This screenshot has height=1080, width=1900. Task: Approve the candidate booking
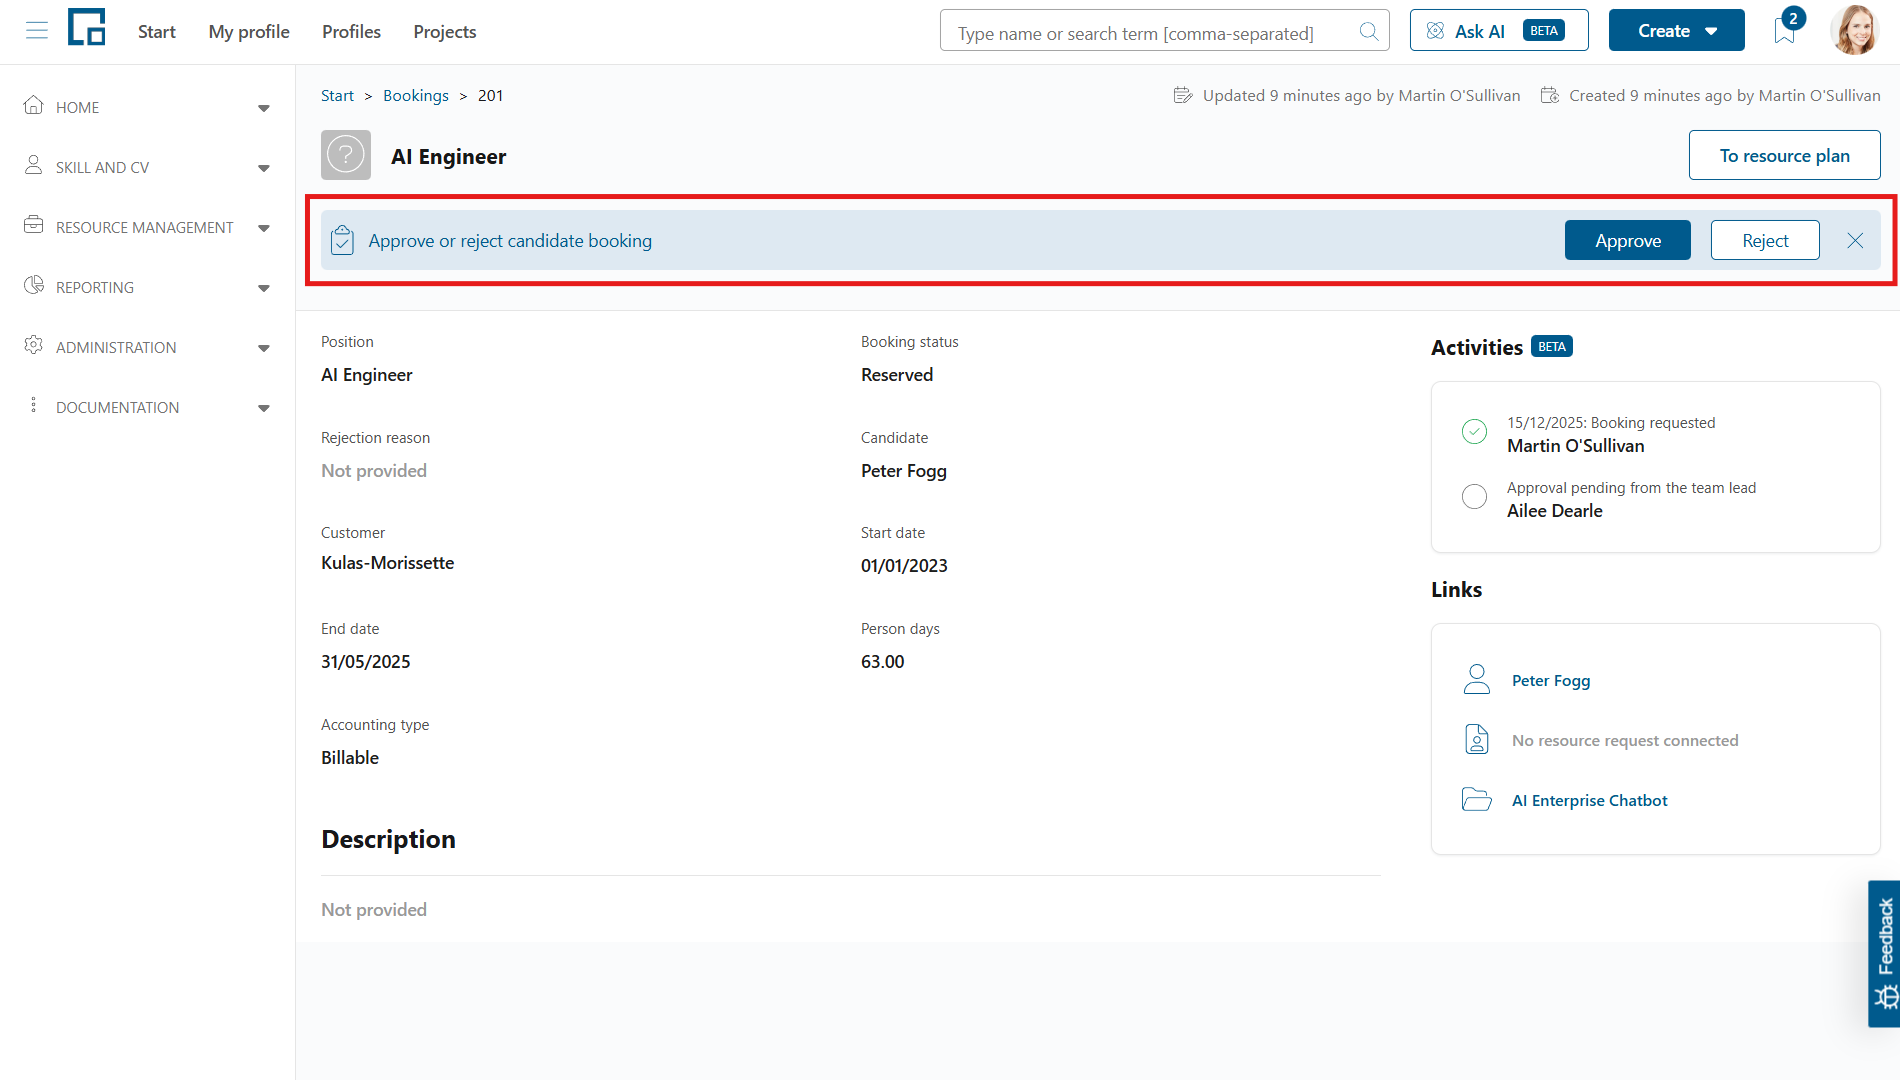pos(1628,240)
